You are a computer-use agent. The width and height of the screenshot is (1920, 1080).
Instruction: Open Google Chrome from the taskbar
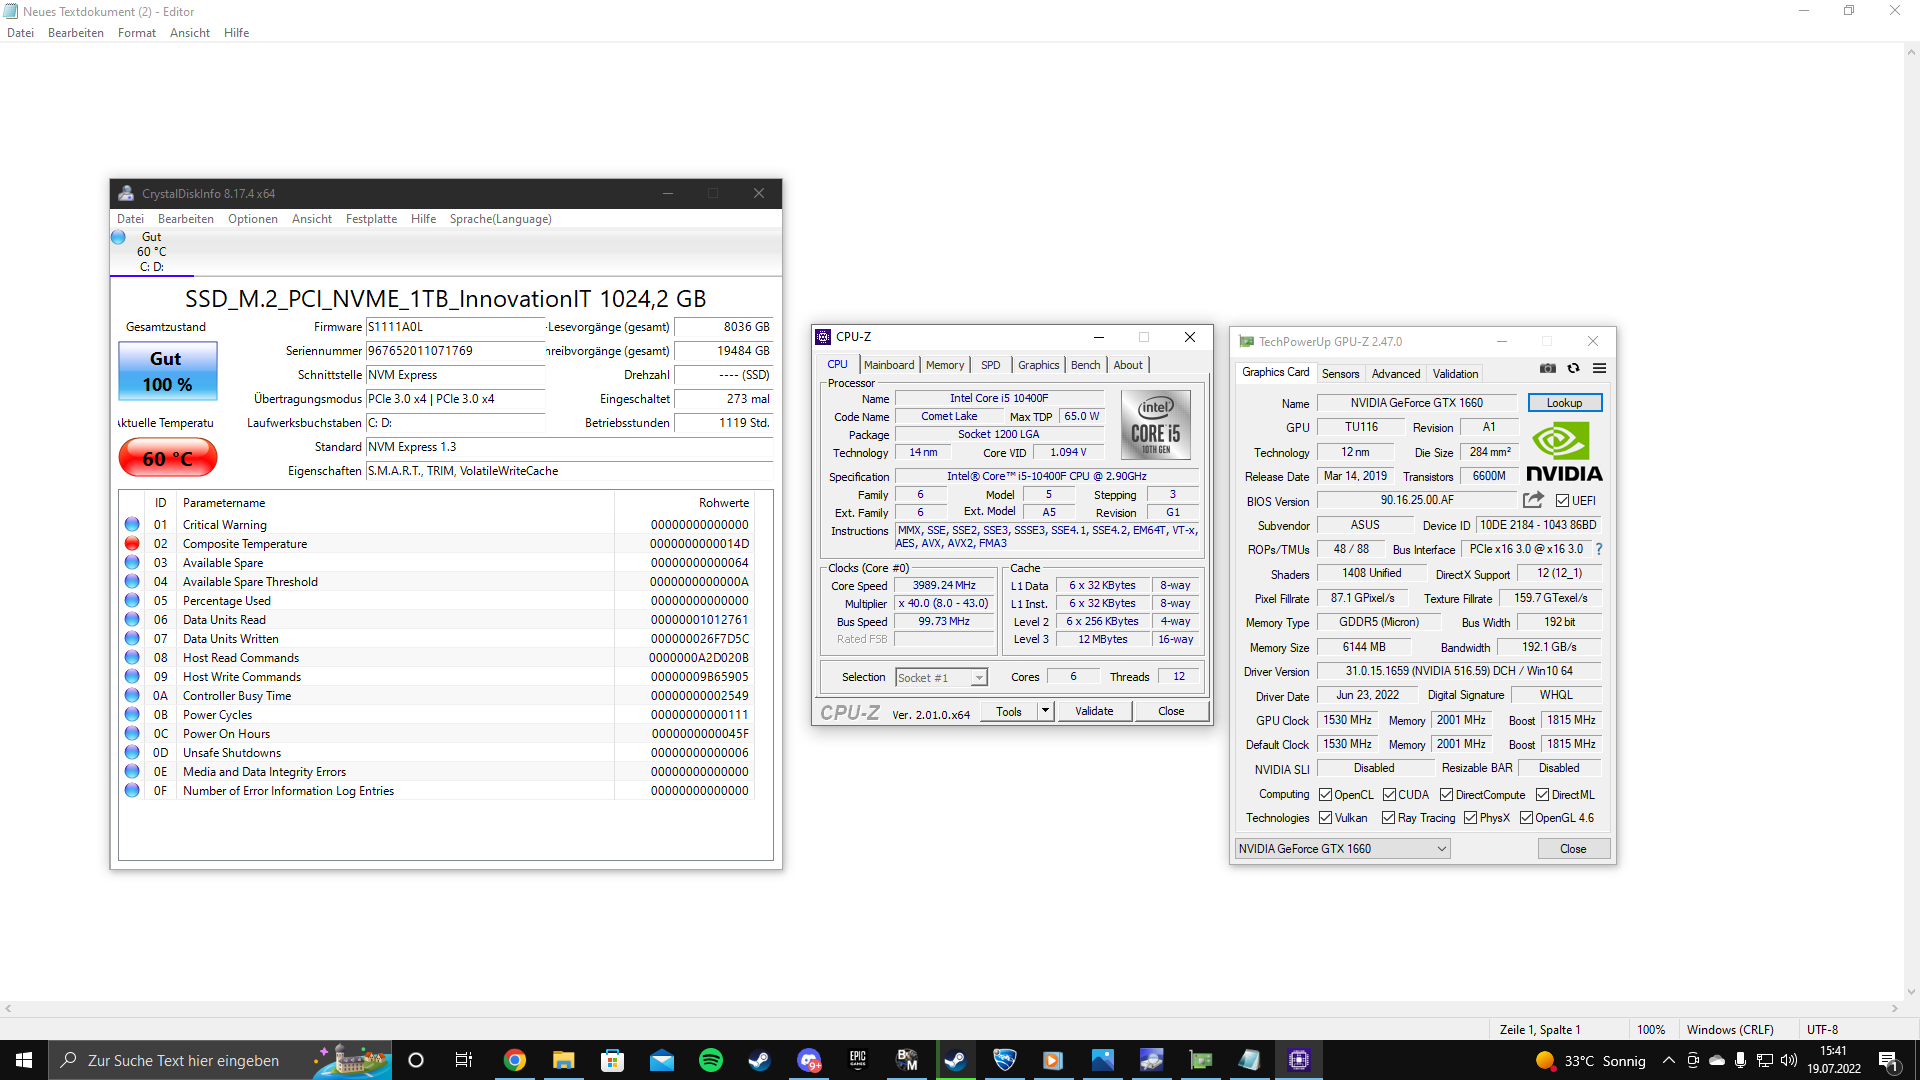tap(515, 1060)
